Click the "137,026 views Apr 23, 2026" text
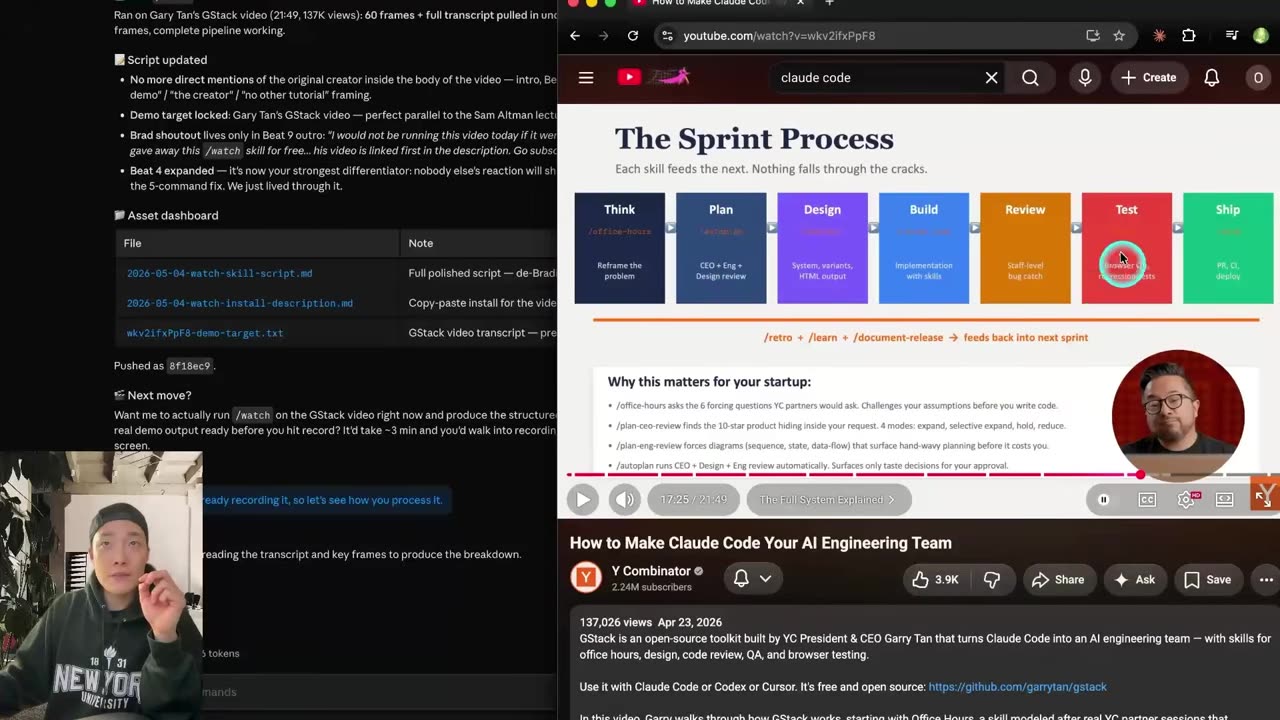Screen dimensions: 1280x720 pos(650,622)
